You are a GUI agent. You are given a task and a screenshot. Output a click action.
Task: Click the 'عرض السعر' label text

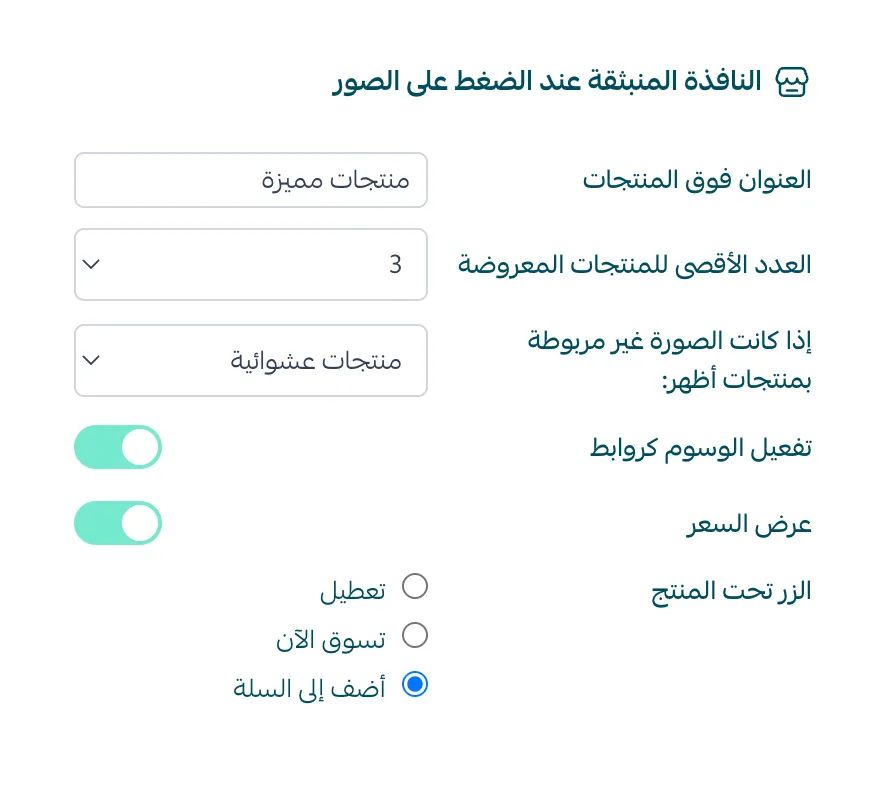click(x=748, y=526)
